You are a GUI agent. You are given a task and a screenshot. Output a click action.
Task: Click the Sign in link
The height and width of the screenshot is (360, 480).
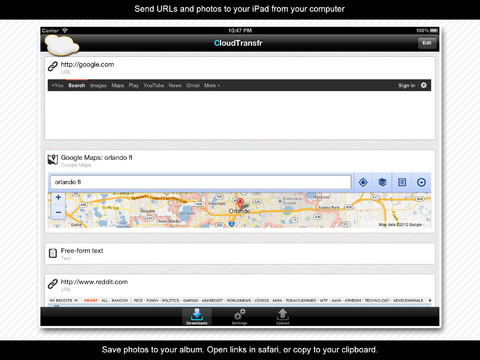tap(407, 85)
